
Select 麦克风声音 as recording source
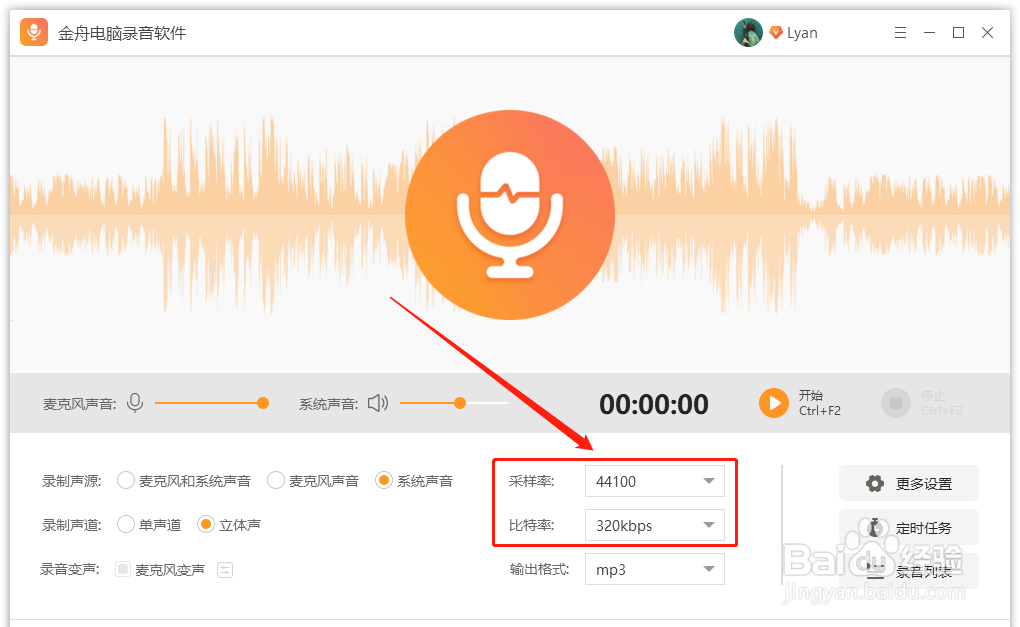click(314, 481)
